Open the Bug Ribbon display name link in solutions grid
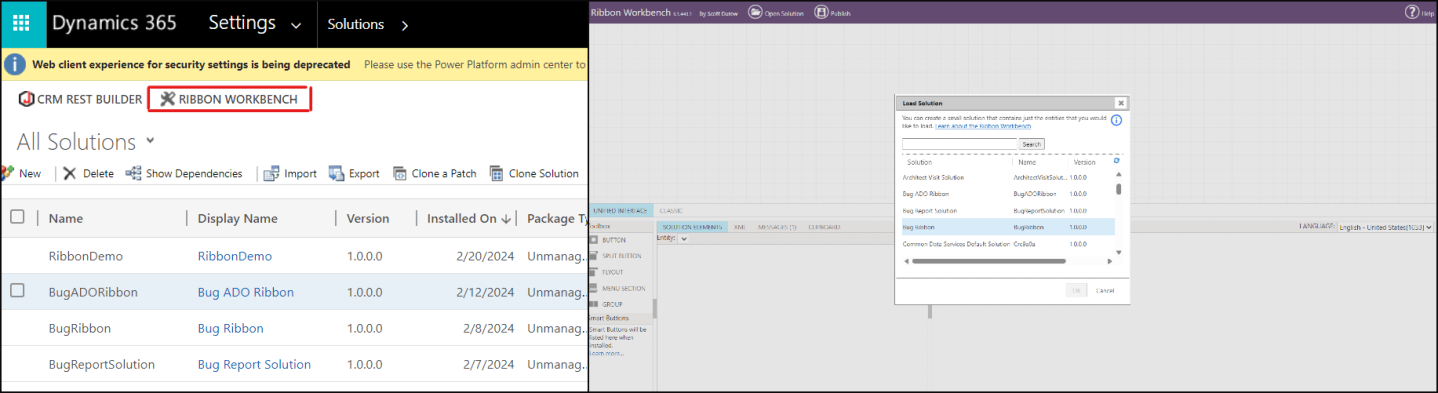Screen dimensions: 1438x393 [x=231, y=328]
